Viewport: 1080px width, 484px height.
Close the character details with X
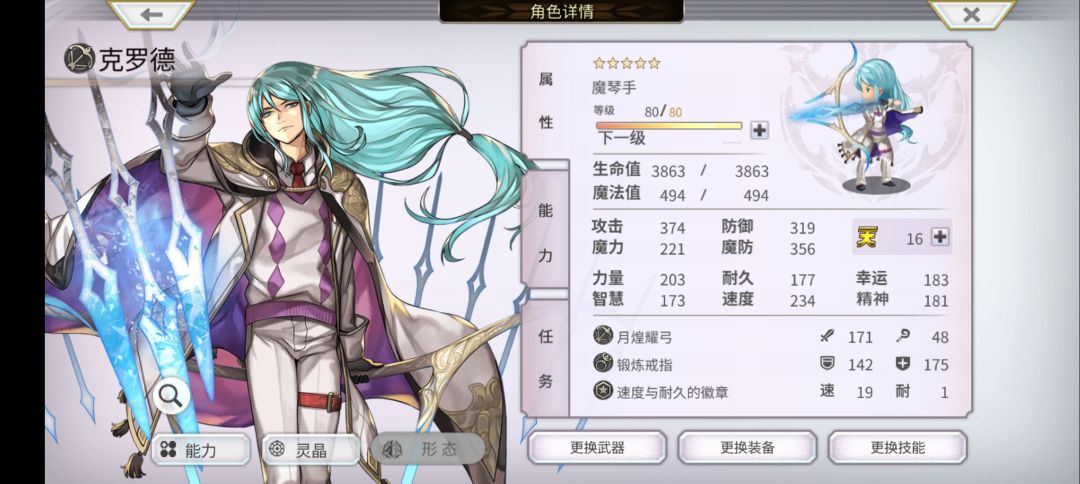click(971, 14)
